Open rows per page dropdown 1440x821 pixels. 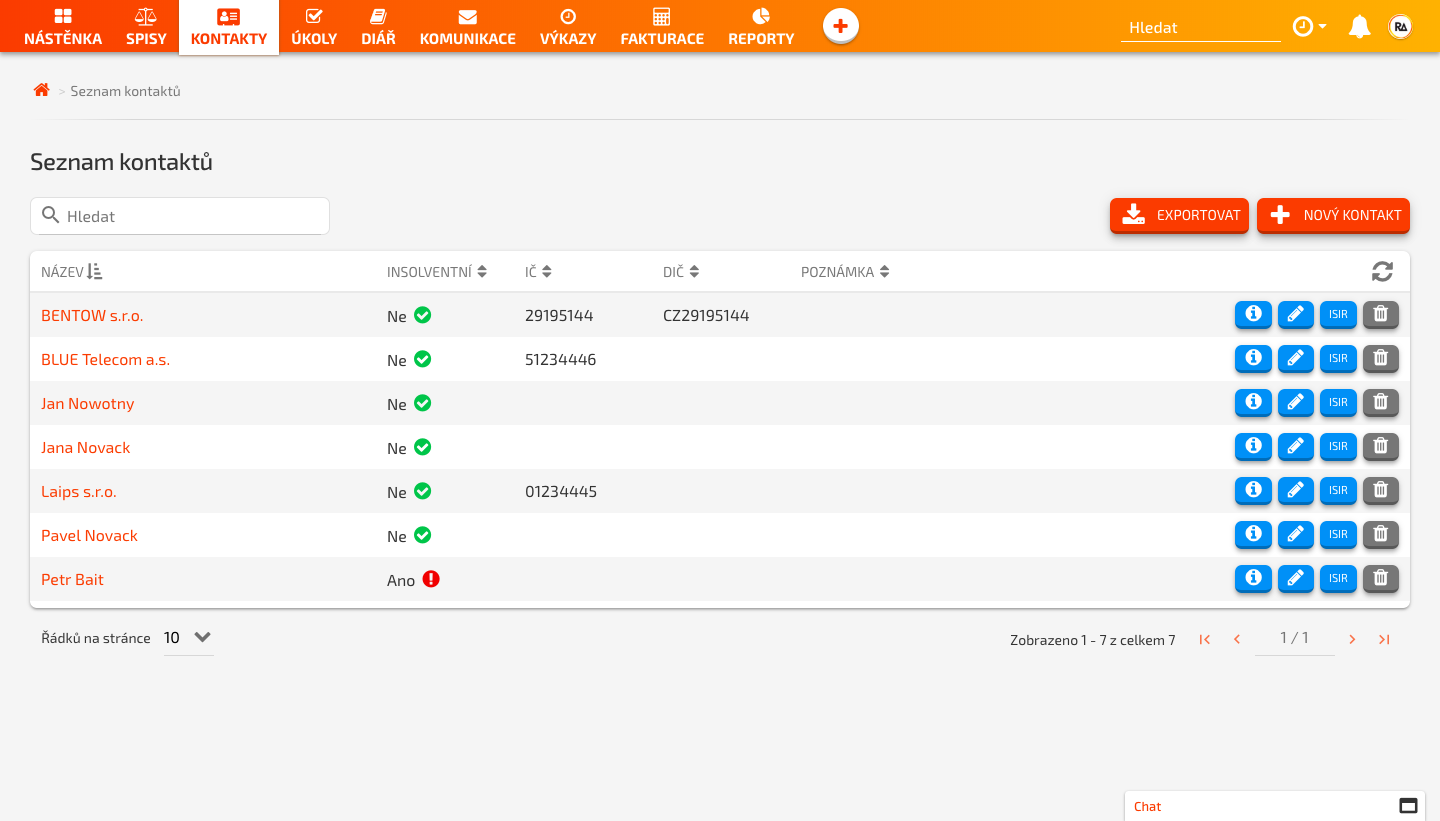(188, 638)
